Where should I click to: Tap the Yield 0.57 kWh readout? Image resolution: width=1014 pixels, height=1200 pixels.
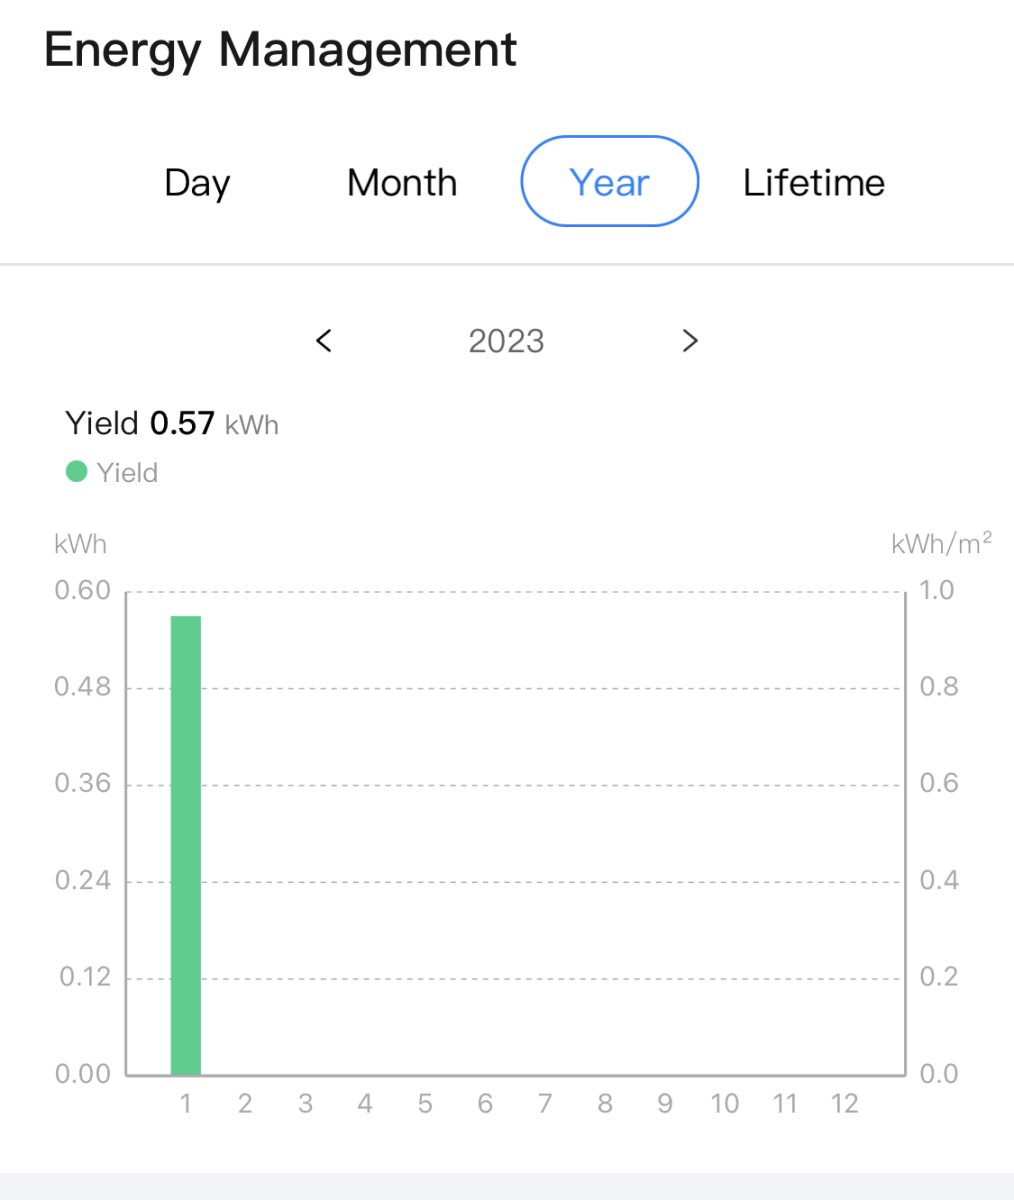point(172,424)
